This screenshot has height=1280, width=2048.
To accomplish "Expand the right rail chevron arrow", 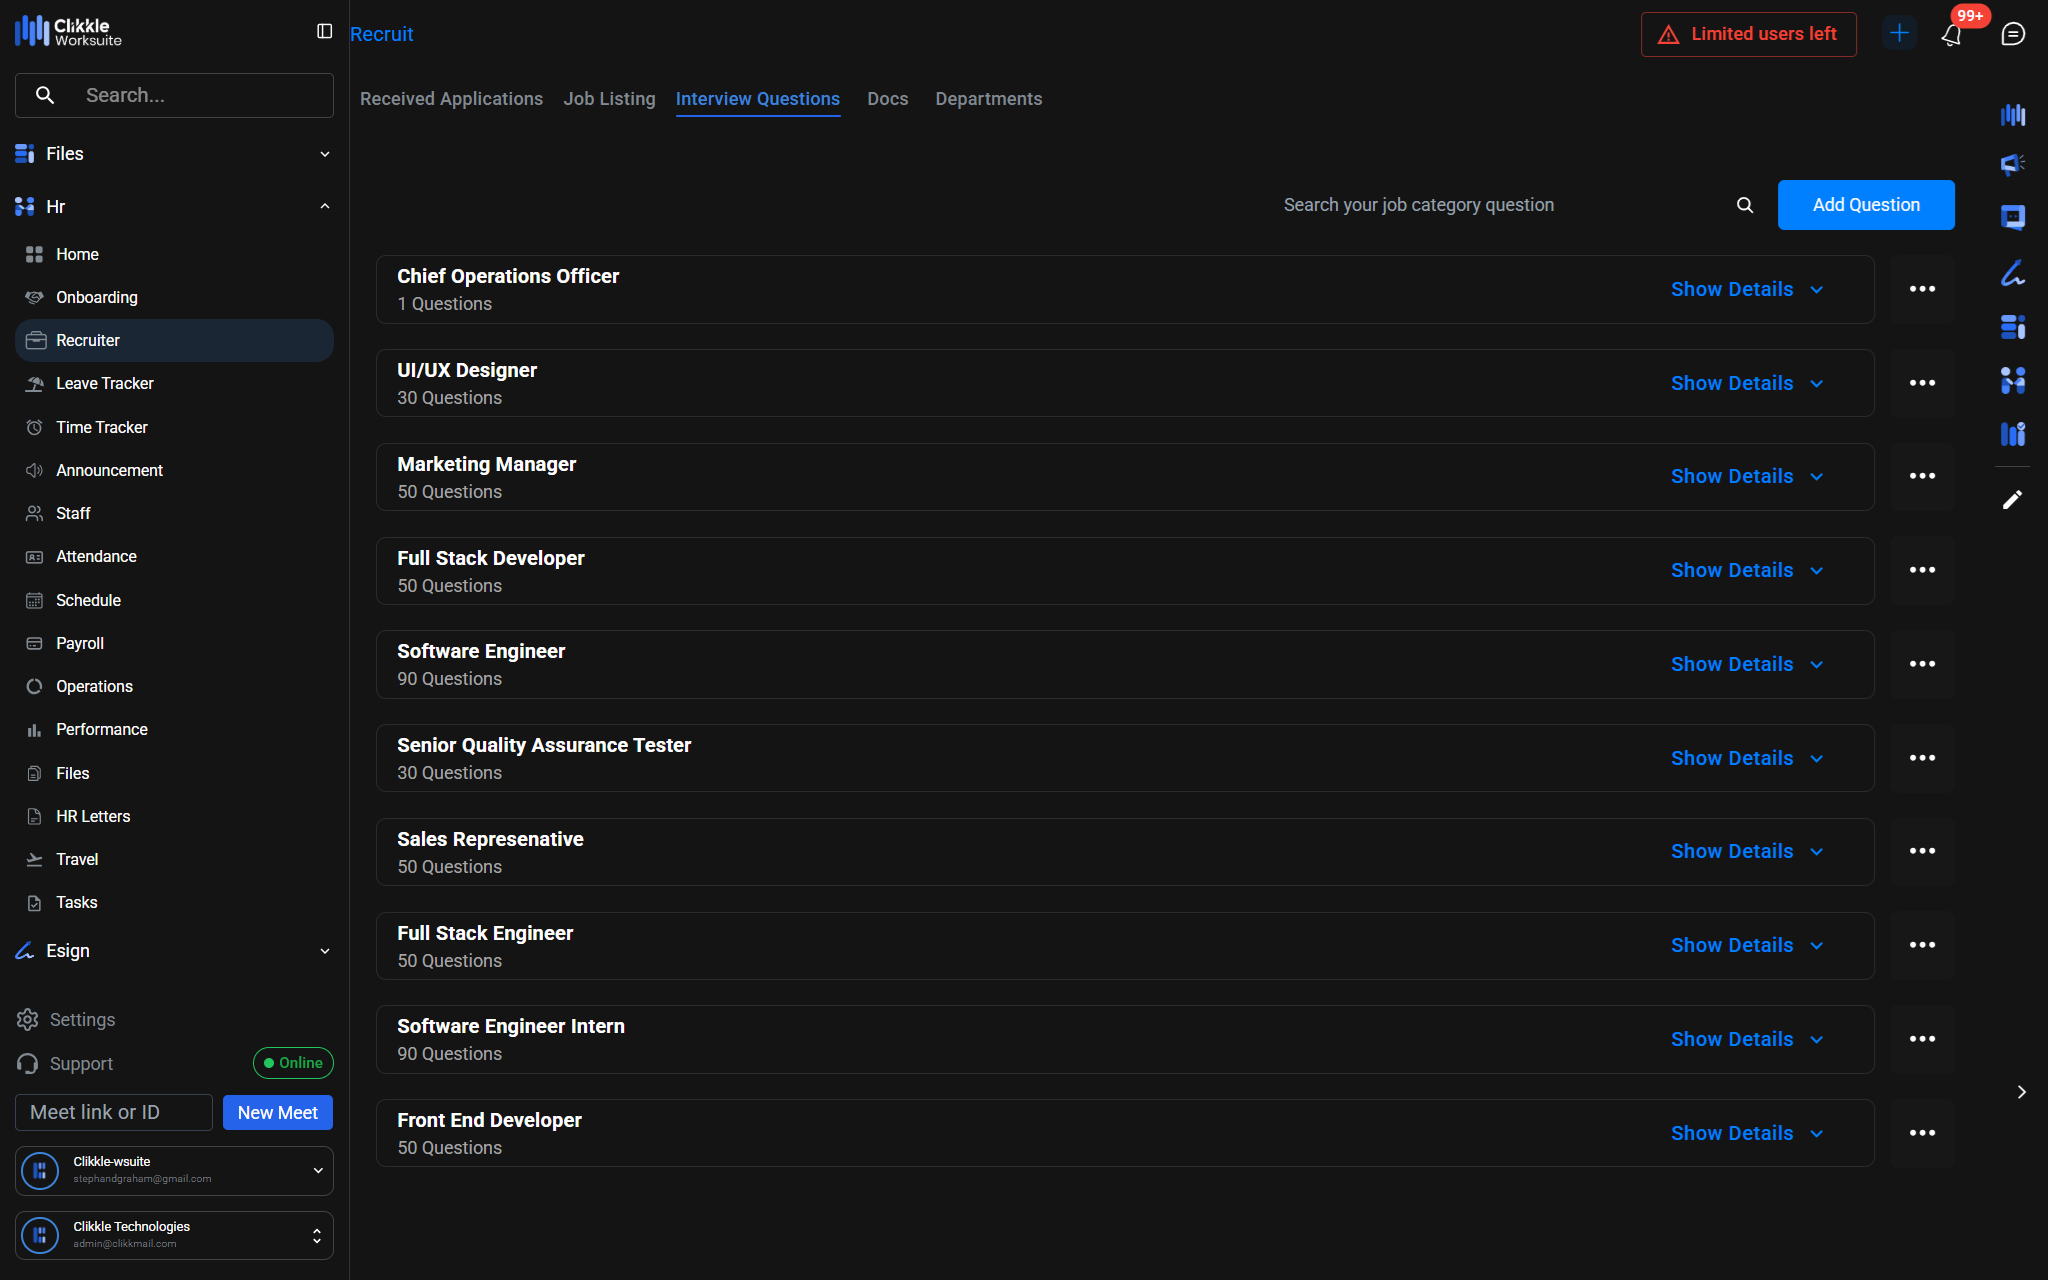I will [x=2021, y=1092].
